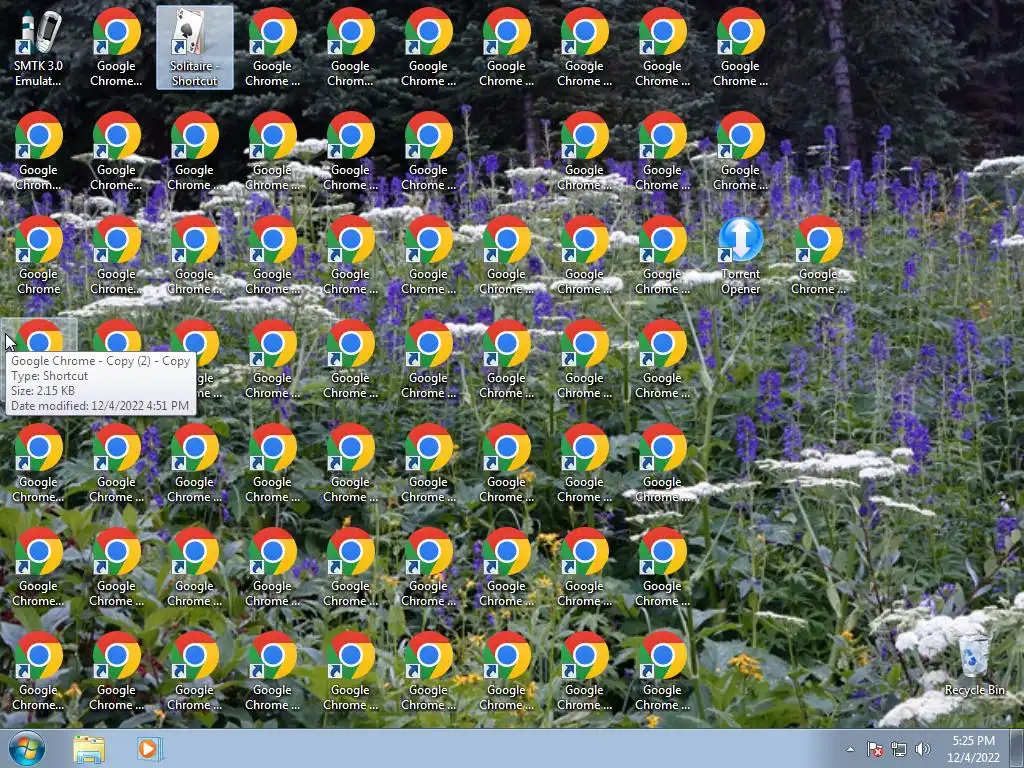This screenshot has width=1024, height=768.
Task: Open the clock showing 5:25 PM
Action: (973, 749)
